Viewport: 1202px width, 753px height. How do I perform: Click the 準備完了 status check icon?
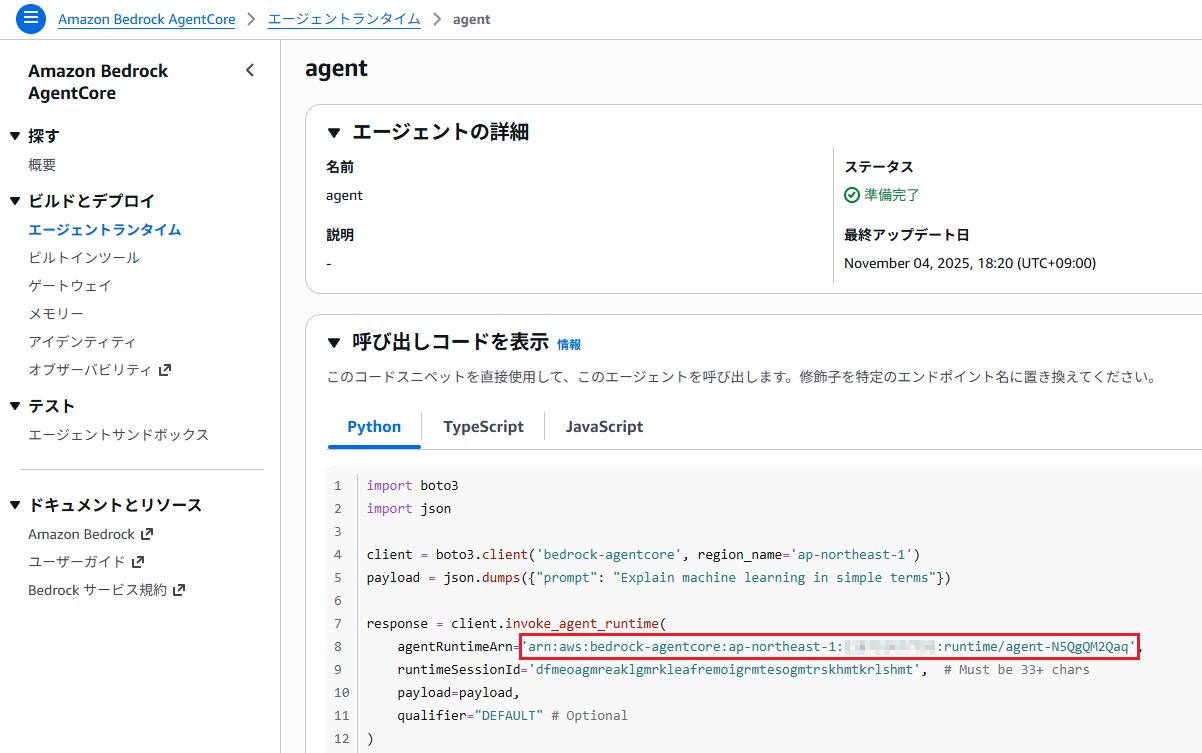[x=852, y=195]
